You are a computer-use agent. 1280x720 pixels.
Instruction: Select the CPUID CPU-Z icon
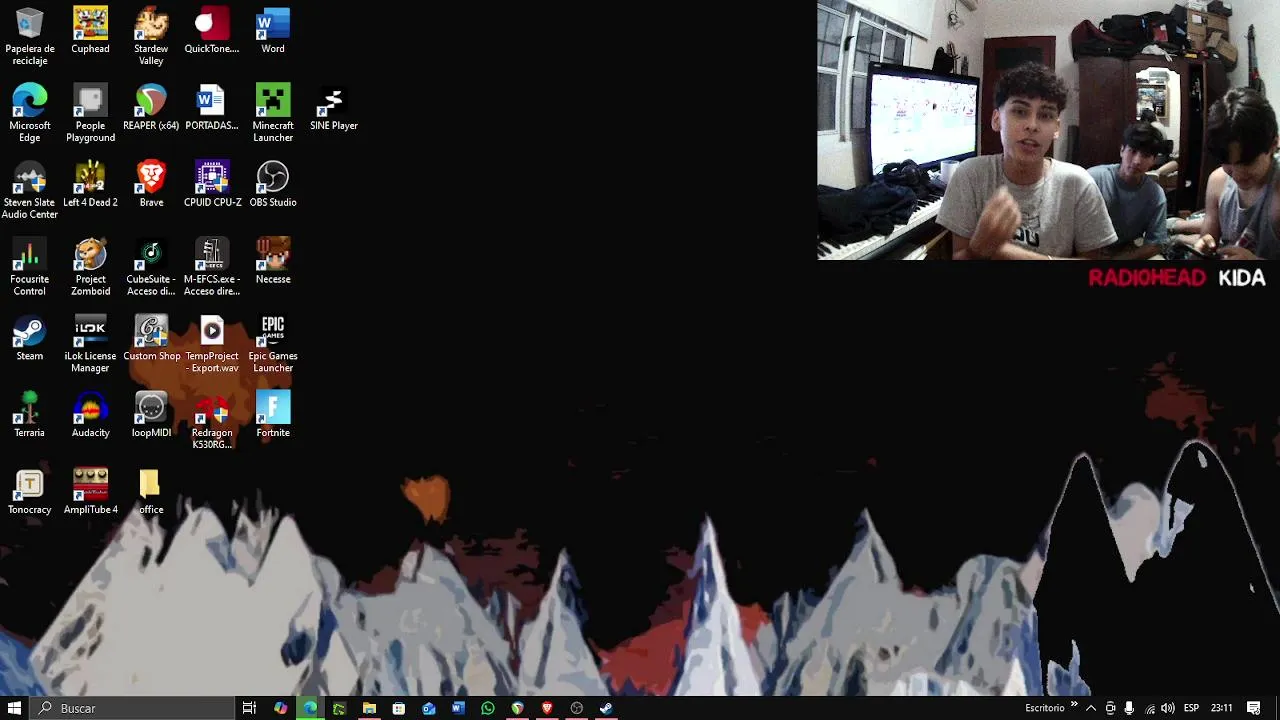(x=212, y=185)
